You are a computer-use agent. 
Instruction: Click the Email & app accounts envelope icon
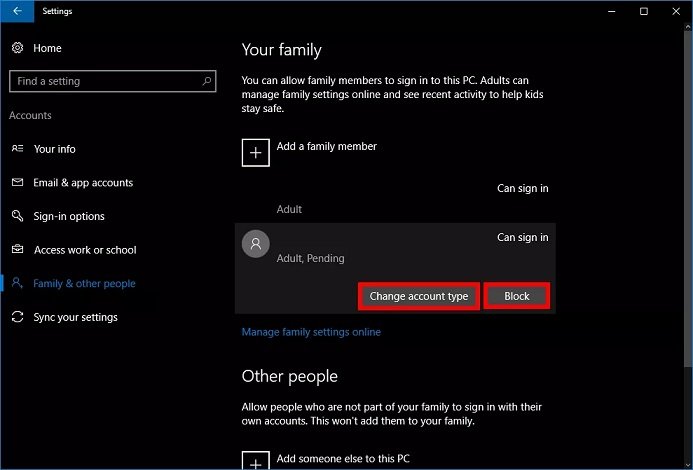coord(17,183)
